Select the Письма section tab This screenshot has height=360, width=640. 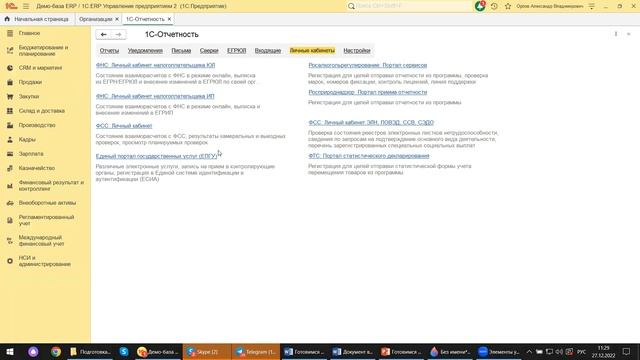(181, 51)
